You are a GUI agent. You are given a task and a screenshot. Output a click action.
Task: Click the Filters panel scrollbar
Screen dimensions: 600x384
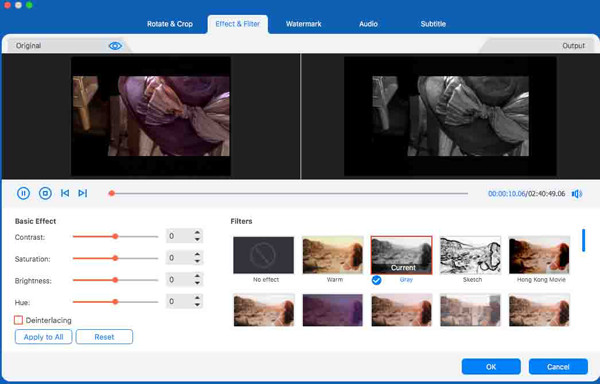tap(583, 240)
